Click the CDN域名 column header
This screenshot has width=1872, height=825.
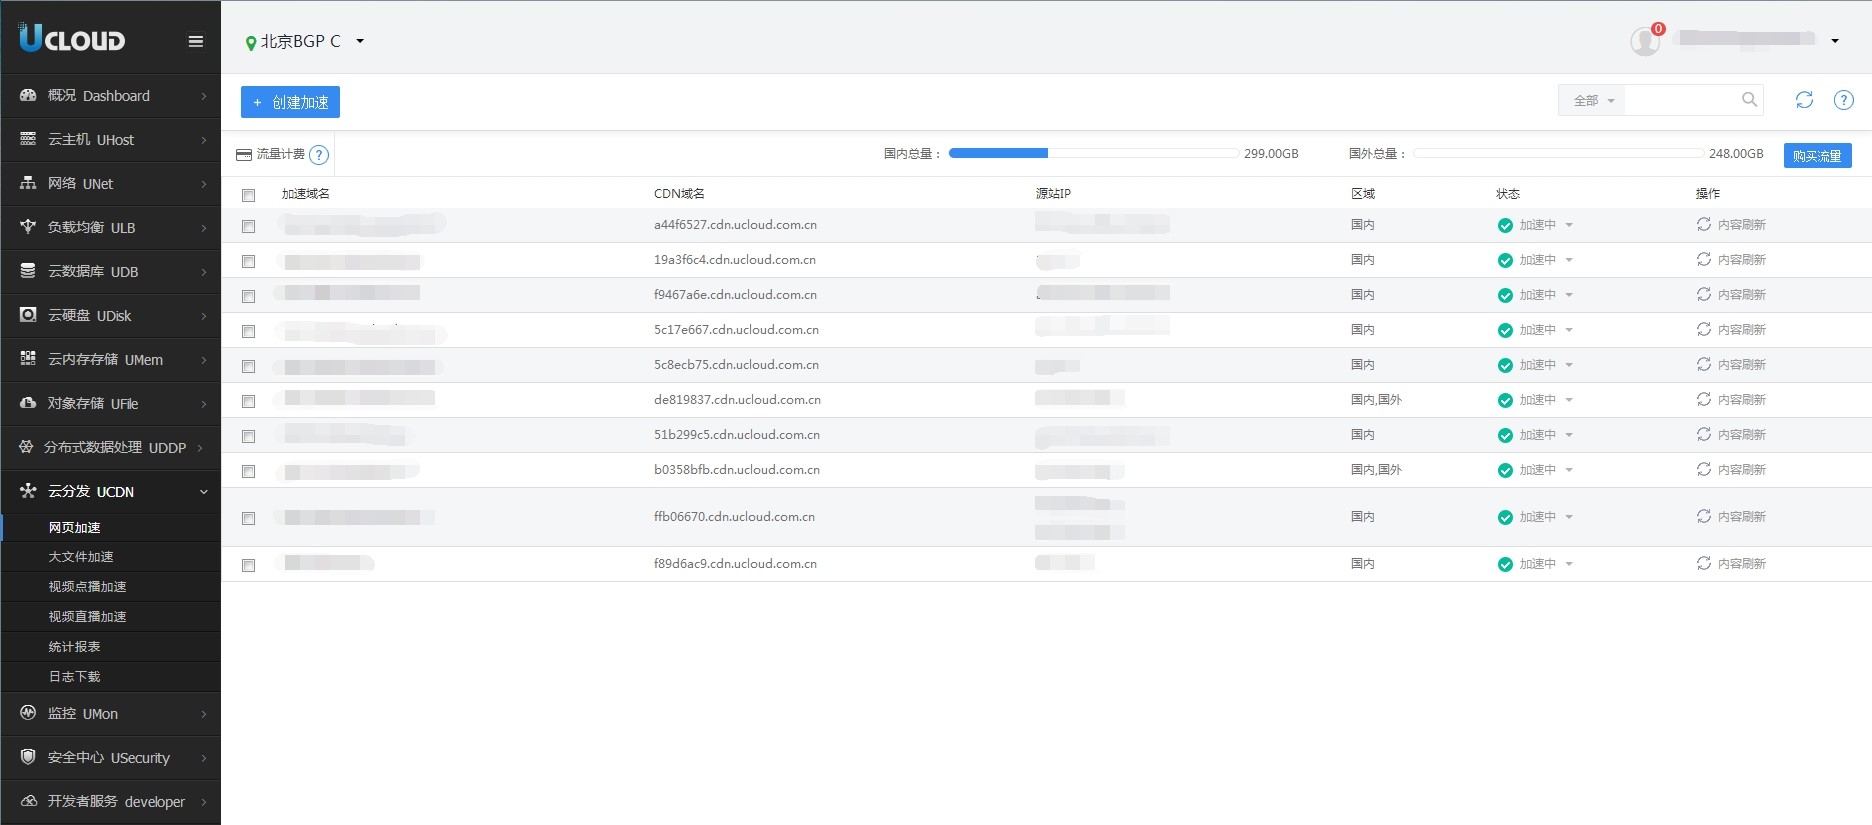[679, 194]
